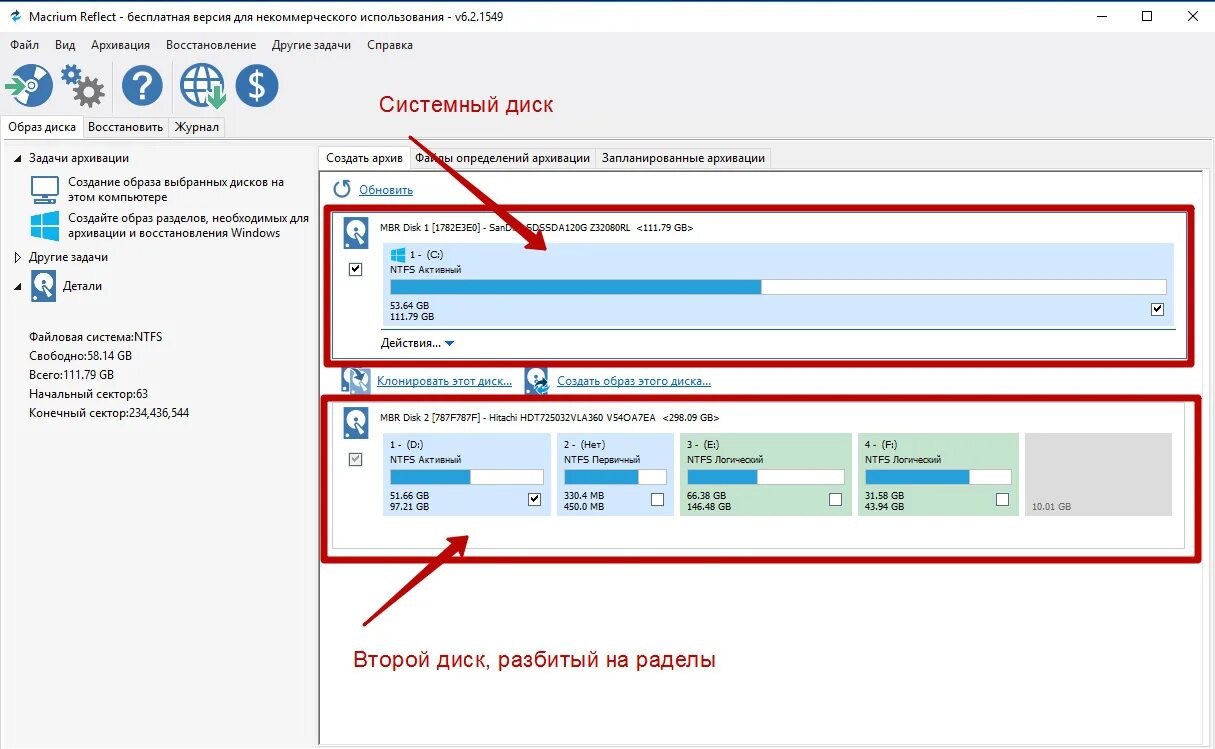The image size is (1215, 749).
Task: Open the Вид menu
Action: click(65, 45)
